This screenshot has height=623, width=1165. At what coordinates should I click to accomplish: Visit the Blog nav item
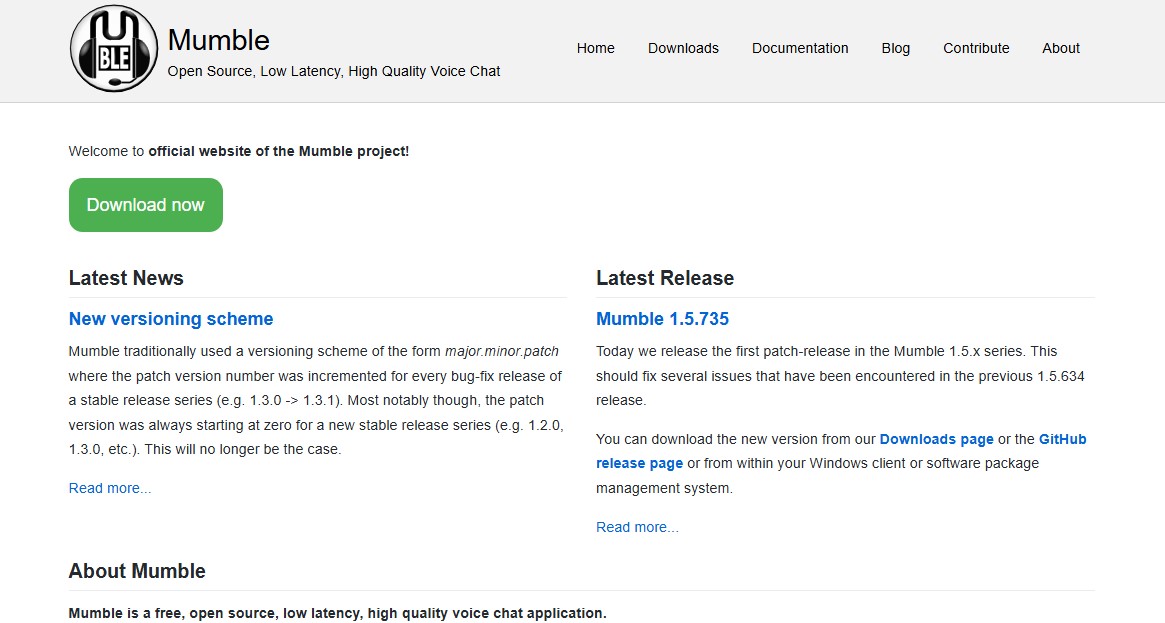click(x=895, y=48)
